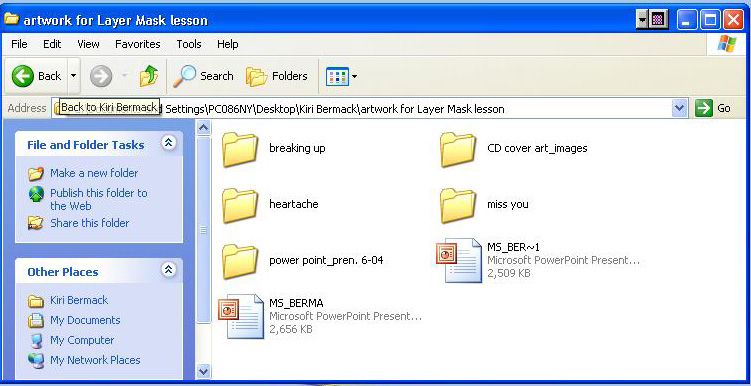Go up one folder level
Image resolution: width=751 pixels, height=386 pixels.
point(149,76)
